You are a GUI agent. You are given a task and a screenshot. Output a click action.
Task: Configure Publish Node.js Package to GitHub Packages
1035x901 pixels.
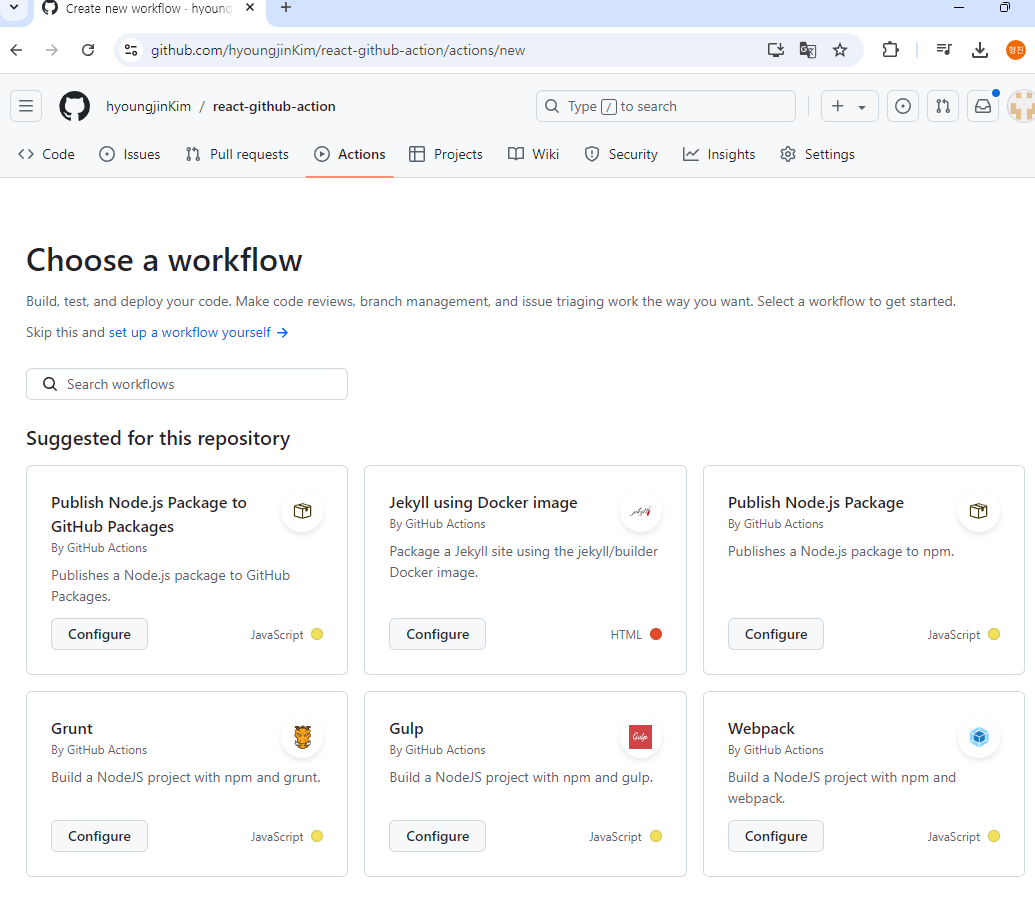[x=100, y=634]
